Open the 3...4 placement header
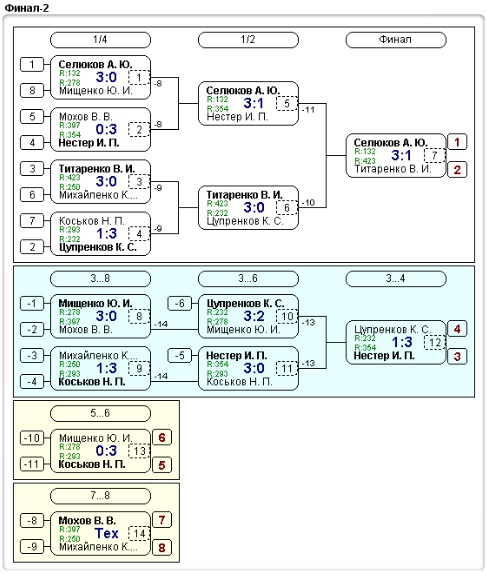 coord(396,279)
